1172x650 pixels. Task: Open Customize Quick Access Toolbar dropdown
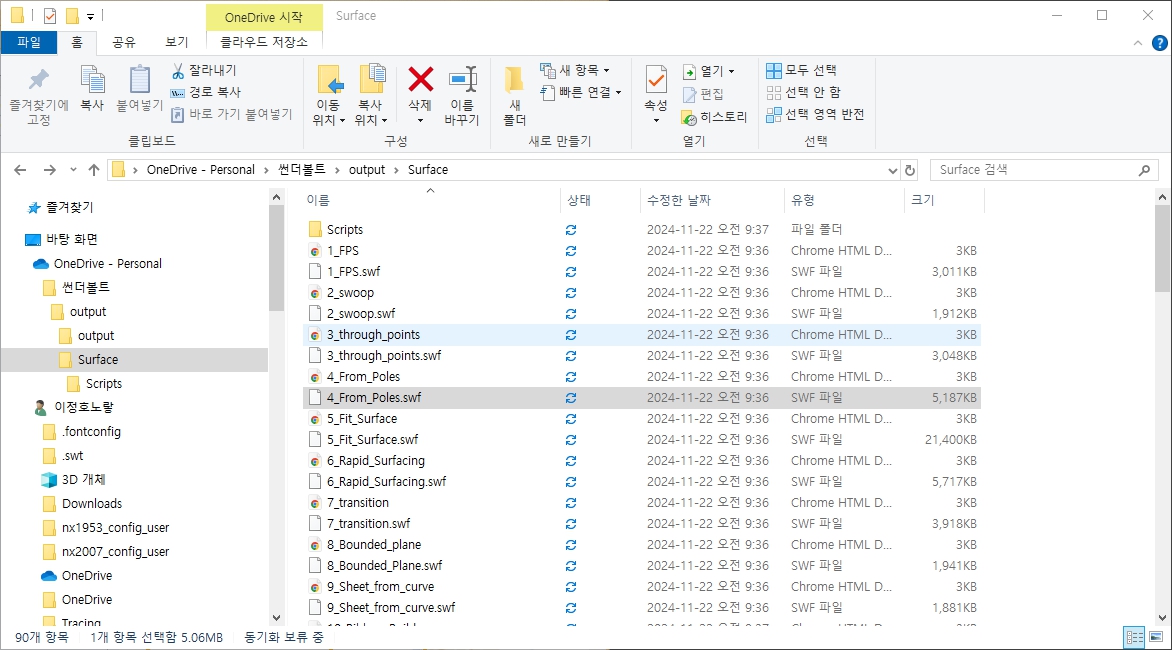point(90,16)
